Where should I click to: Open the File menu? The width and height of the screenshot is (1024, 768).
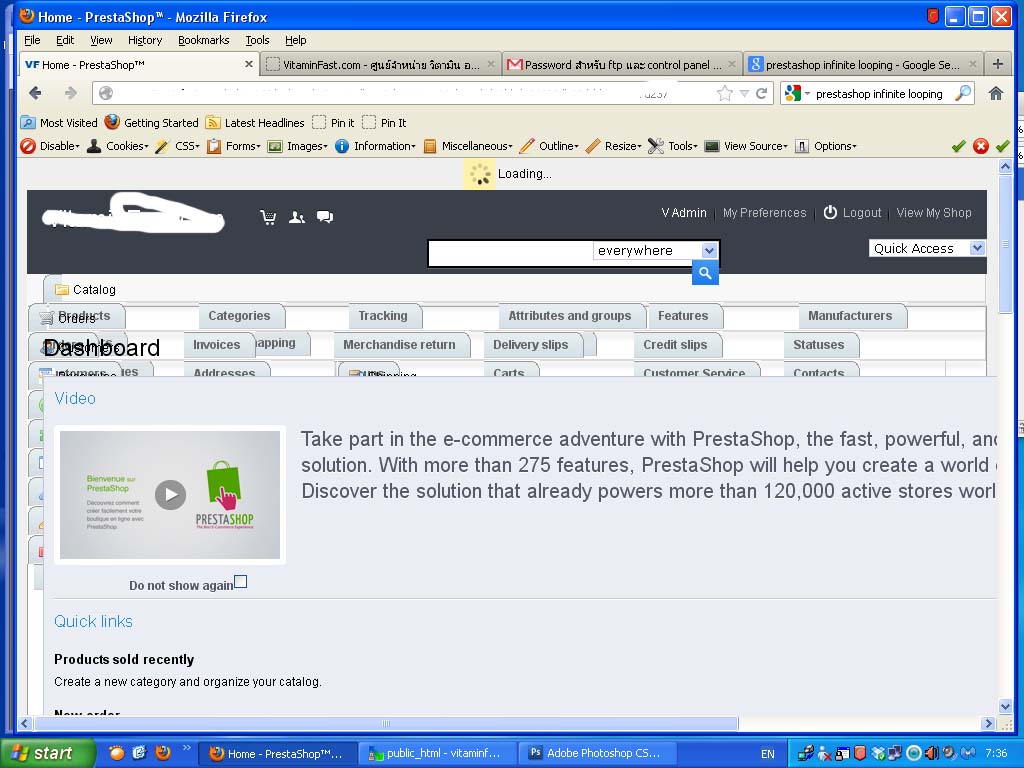(32, 40)
